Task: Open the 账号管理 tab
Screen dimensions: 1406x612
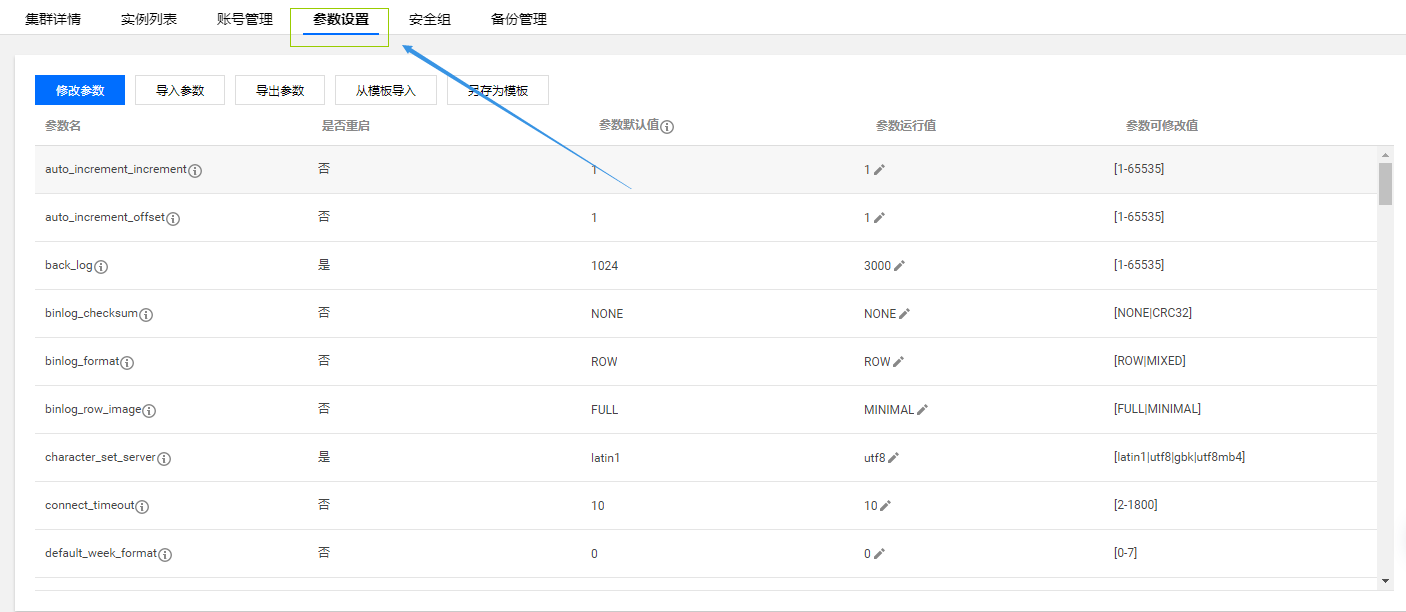Action: click(x=245, y=19)
